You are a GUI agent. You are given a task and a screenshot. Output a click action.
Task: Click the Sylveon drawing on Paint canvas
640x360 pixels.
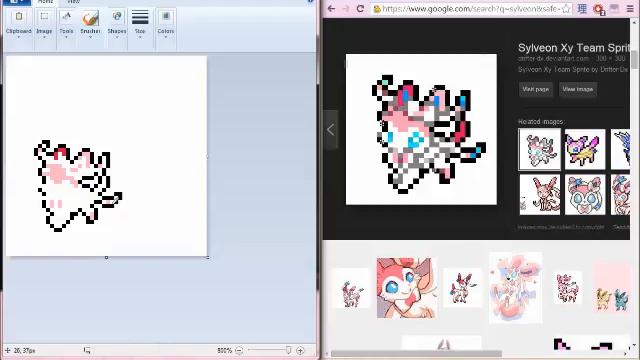[x=78, y=186]
